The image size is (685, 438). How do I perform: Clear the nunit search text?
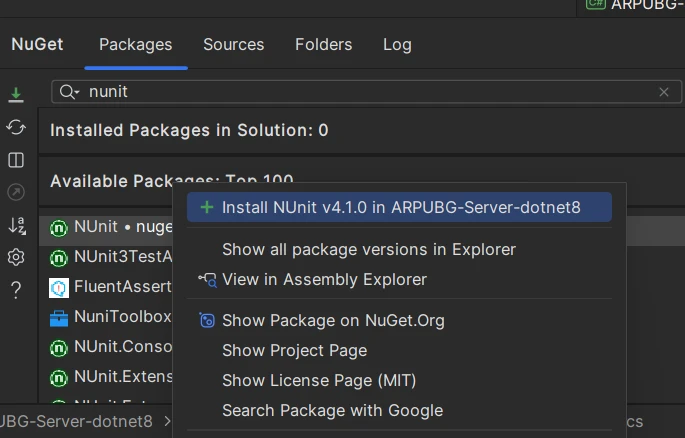point(663,92)
